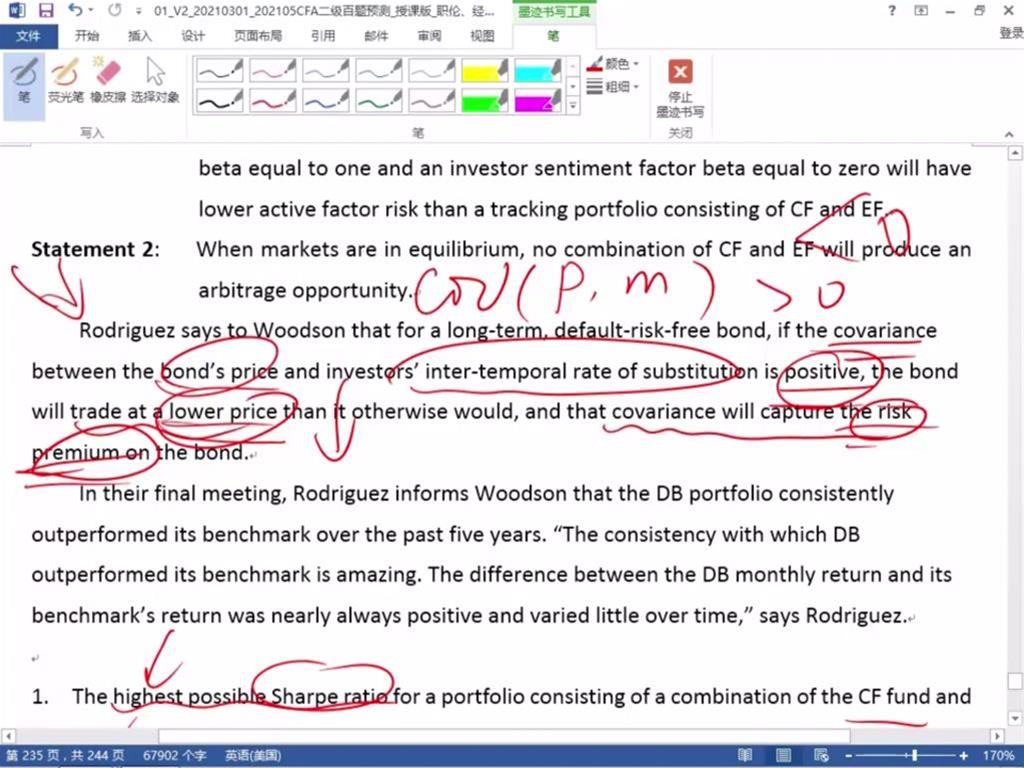Click 停止墨迹书写 stop inking button
Screen dimensions: 1024x768
coord(680,86)
